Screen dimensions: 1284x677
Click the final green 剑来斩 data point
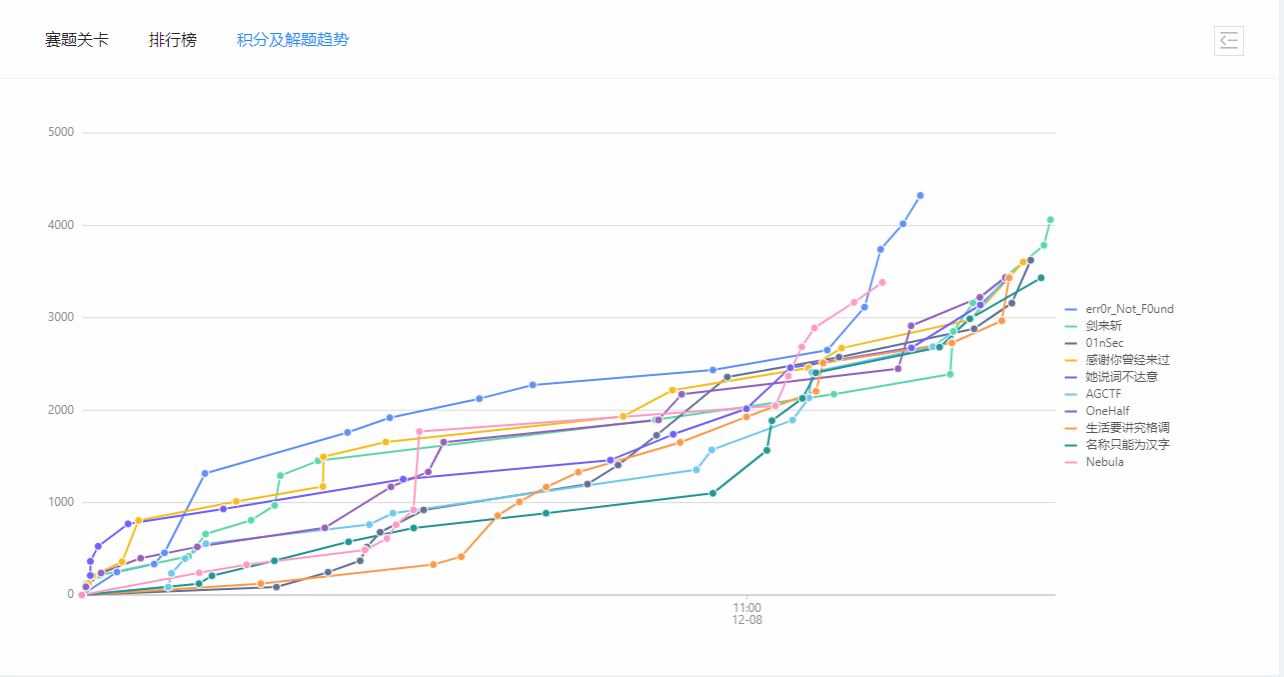[1050, 220]
